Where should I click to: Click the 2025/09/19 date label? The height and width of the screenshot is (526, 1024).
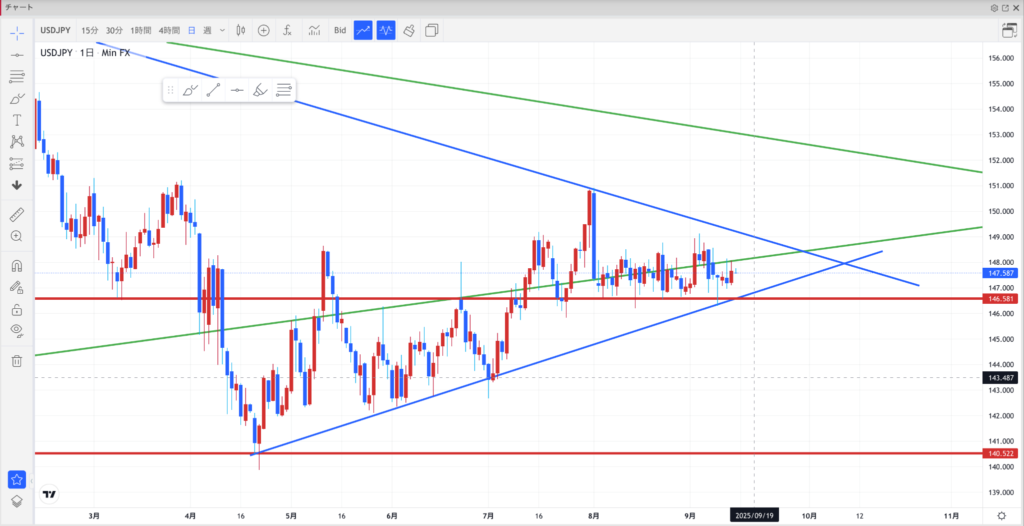point(754,516)
